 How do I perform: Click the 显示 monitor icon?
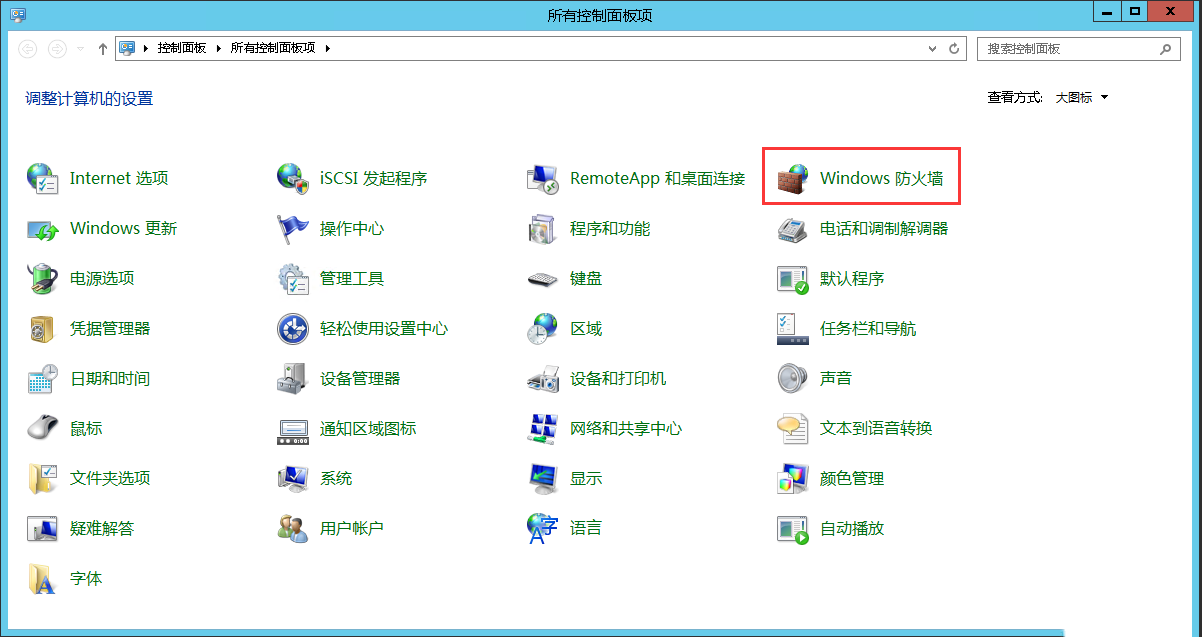pos(542,478)
